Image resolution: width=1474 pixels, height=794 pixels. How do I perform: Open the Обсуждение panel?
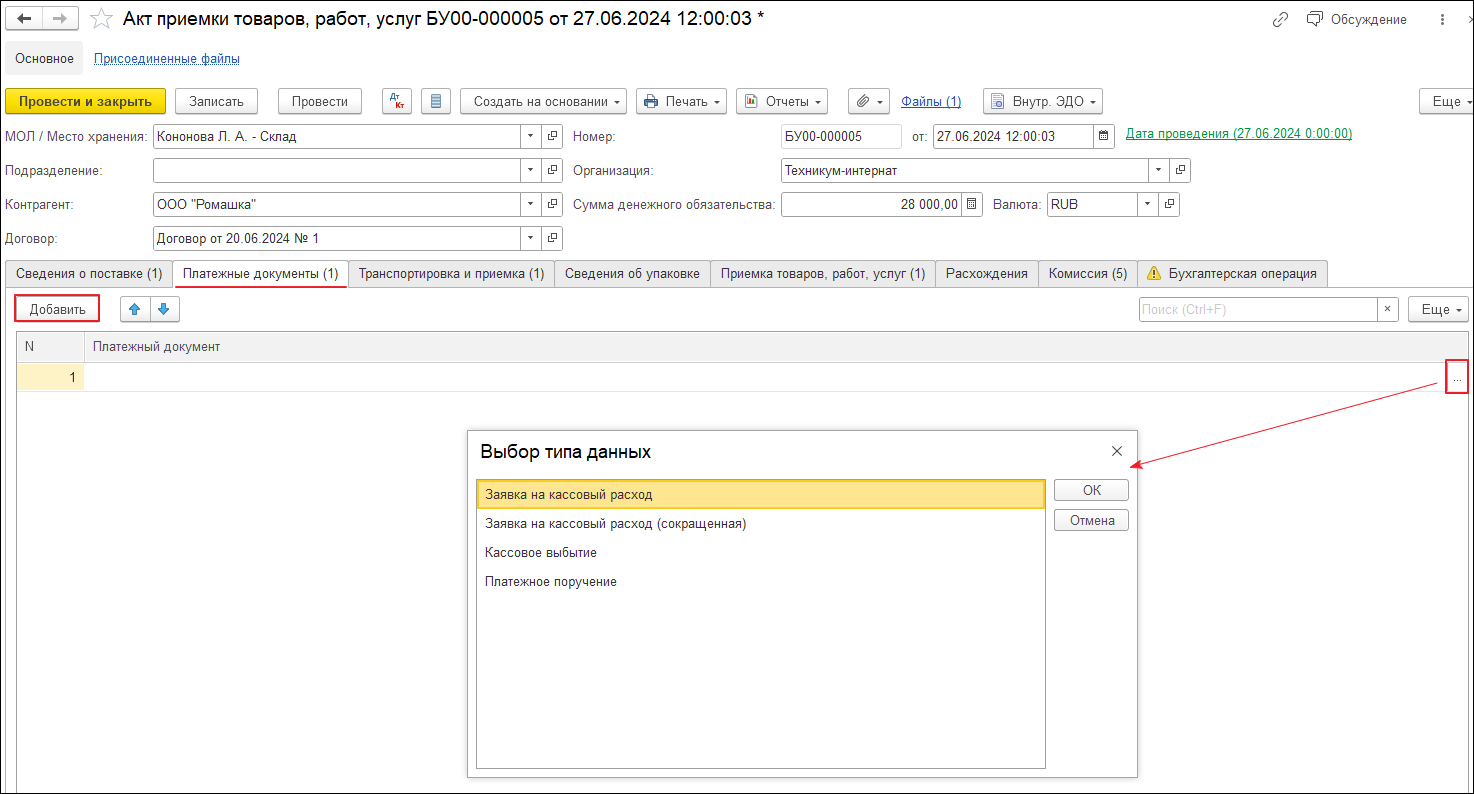click(x=1357, y=19)
